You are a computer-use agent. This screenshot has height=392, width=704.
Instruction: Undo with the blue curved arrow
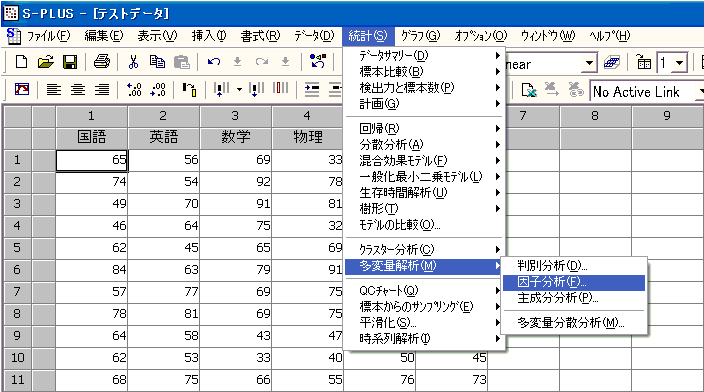pos(214,62)
